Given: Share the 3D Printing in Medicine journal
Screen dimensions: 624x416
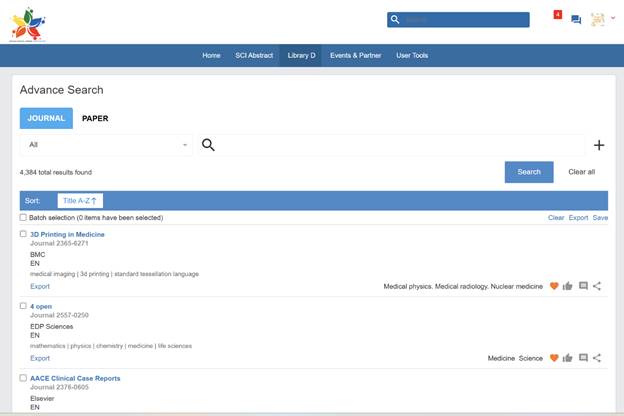Looking at the screenshot, I should 597,286.
